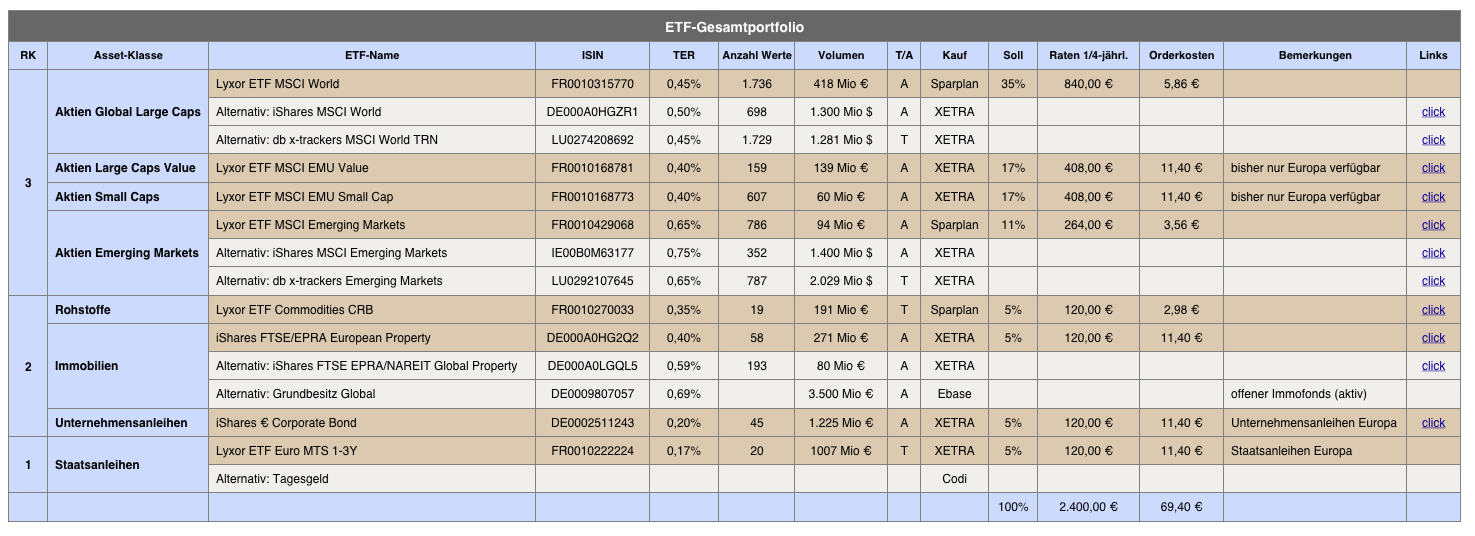The width and height of the screenshot is (1475, 536).
Task: Click link for iShares FTSE/EPRA European Property
Action: point(1432,338)
